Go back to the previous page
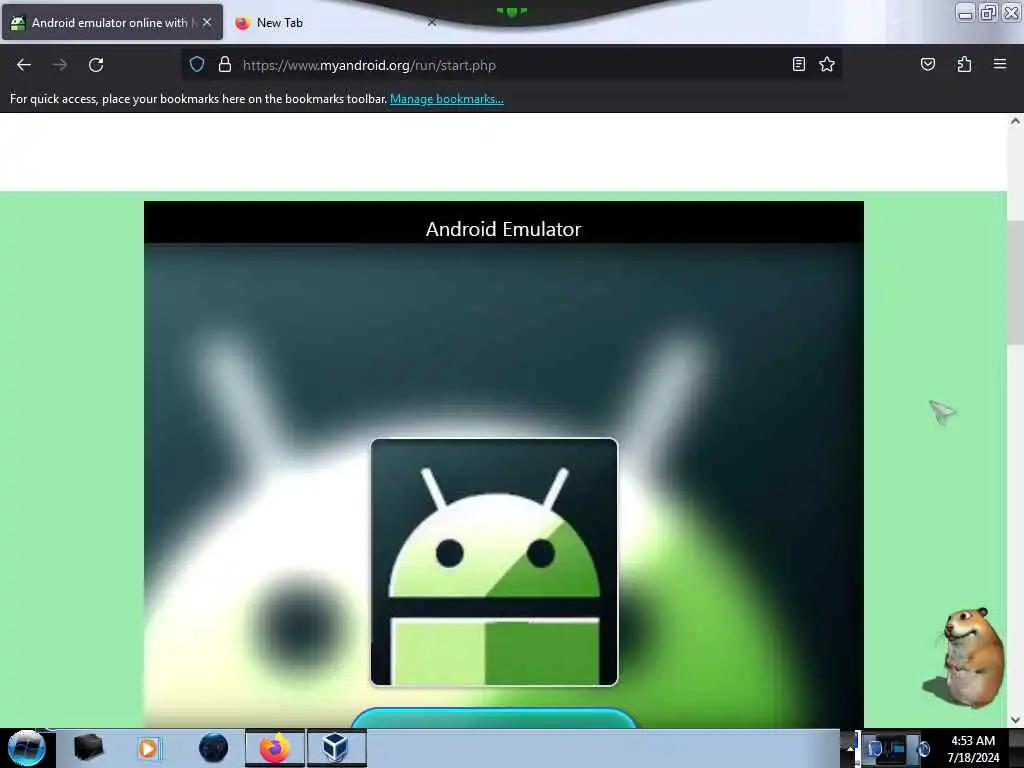 point(24,65)
